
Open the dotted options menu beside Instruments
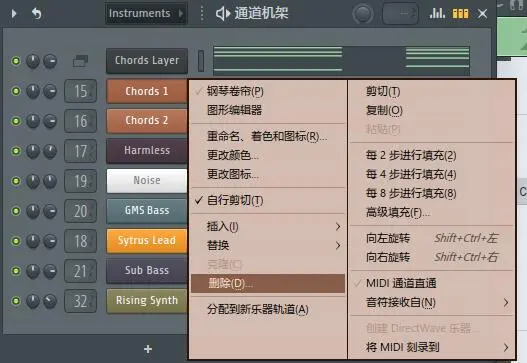click(202, 13)
